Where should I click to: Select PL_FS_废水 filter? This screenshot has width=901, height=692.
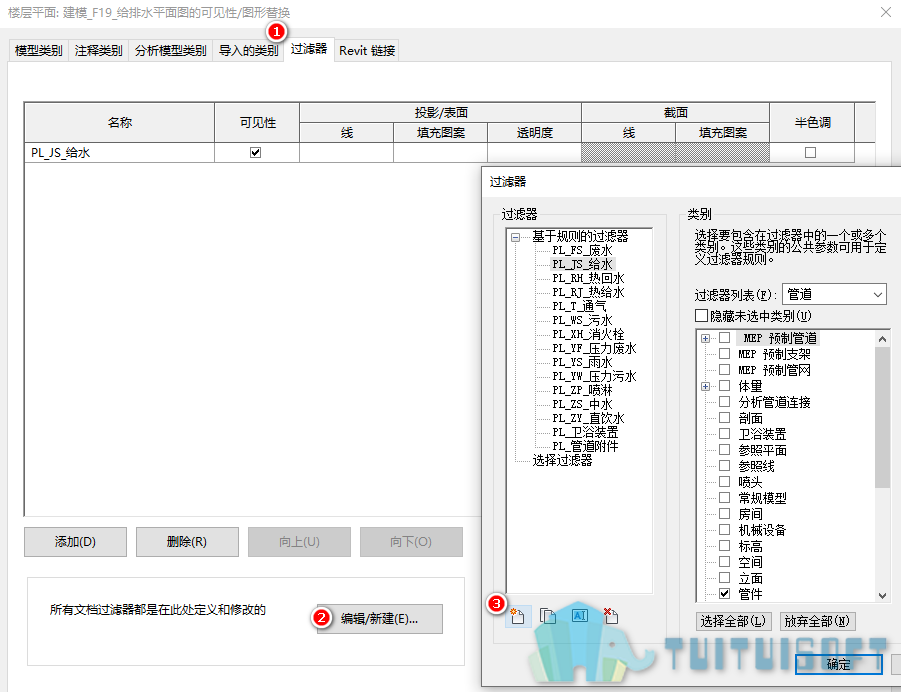click(x=582, y=250)
